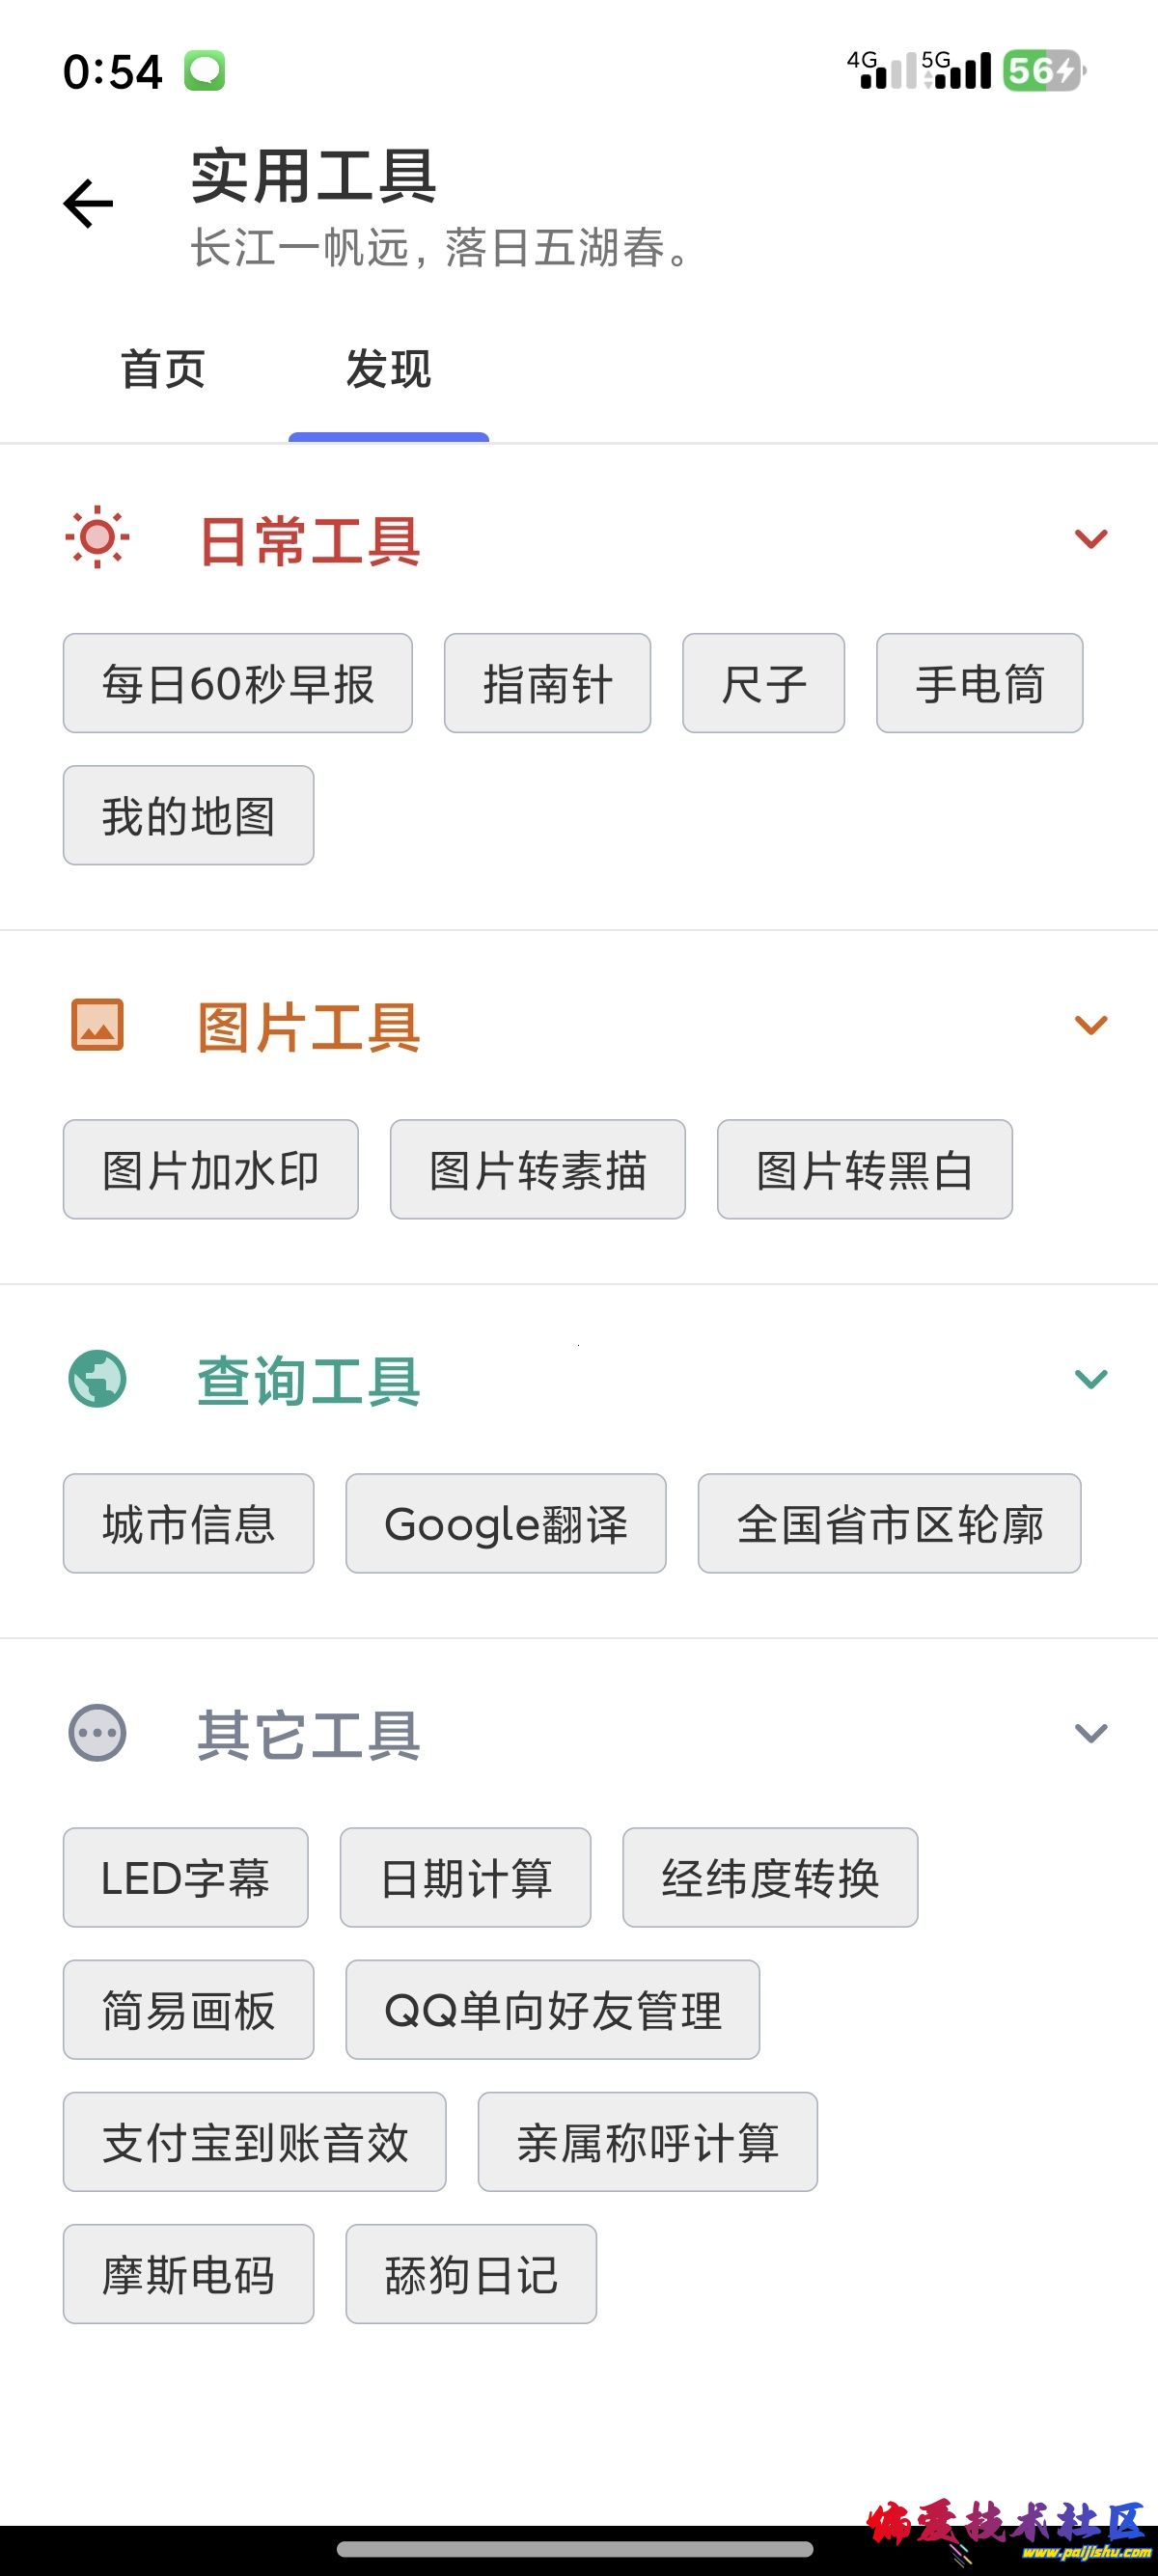Switch to the 首页 tab

point(163,369)
